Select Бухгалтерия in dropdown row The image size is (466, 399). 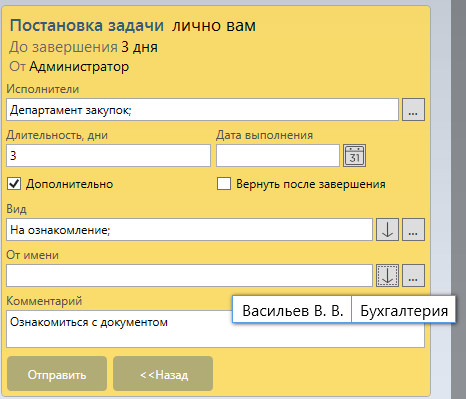(x=404, y=311)
